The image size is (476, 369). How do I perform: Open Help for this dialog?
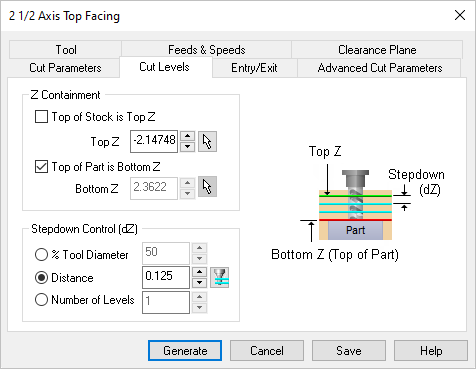click(431, 351)
